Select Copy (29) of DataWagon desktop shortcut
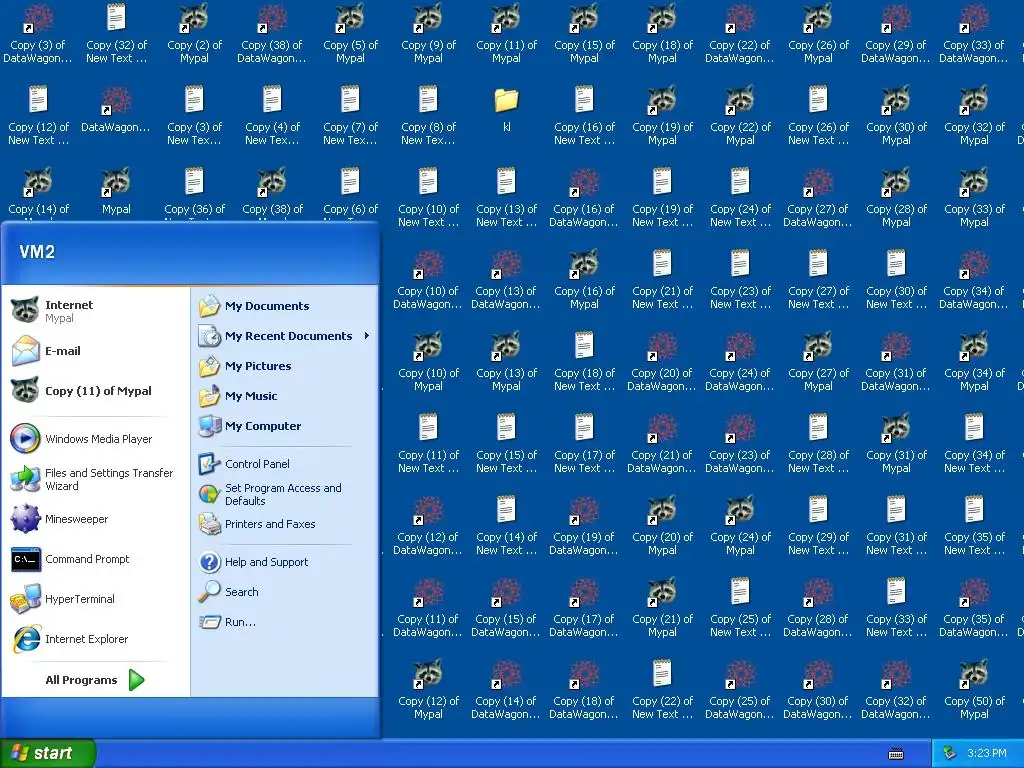 895,33
